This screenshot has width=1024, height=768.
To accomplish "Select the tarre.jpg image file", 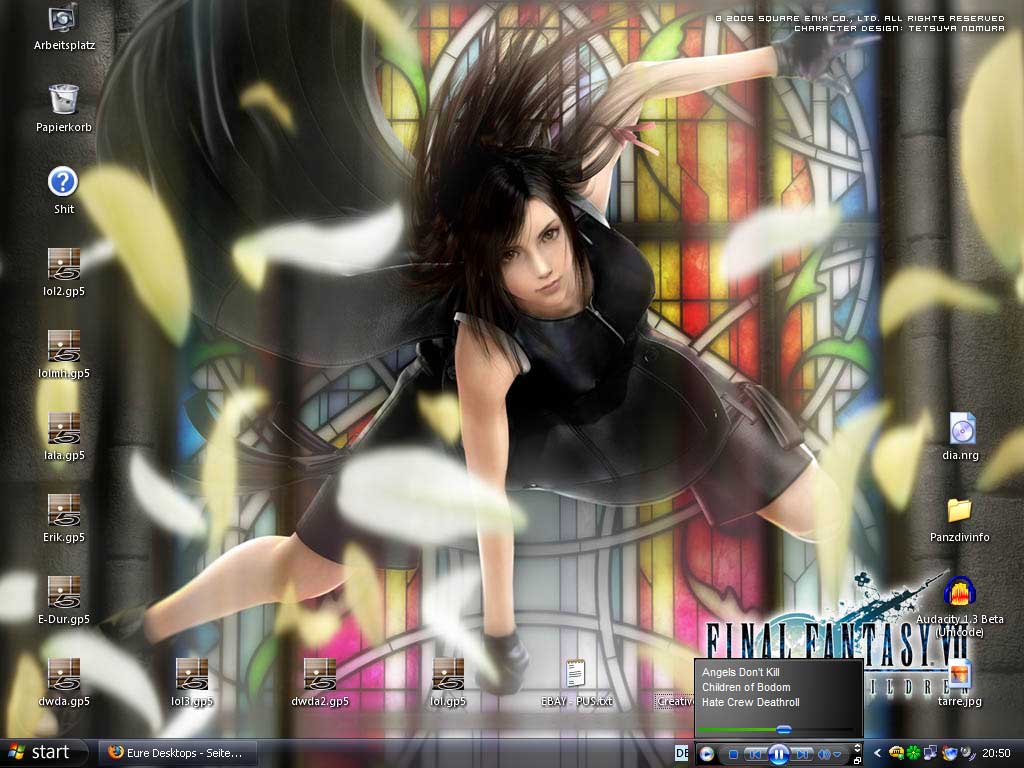I will (x=960, y=682).
